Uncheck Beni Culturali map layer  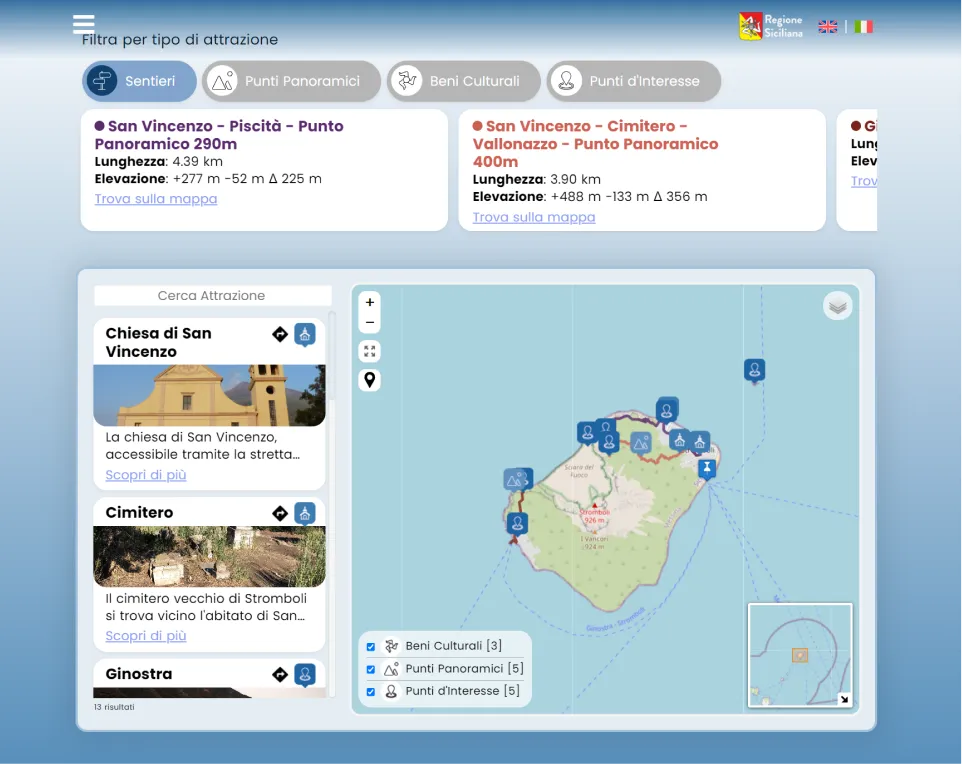(x=371, y=647)
